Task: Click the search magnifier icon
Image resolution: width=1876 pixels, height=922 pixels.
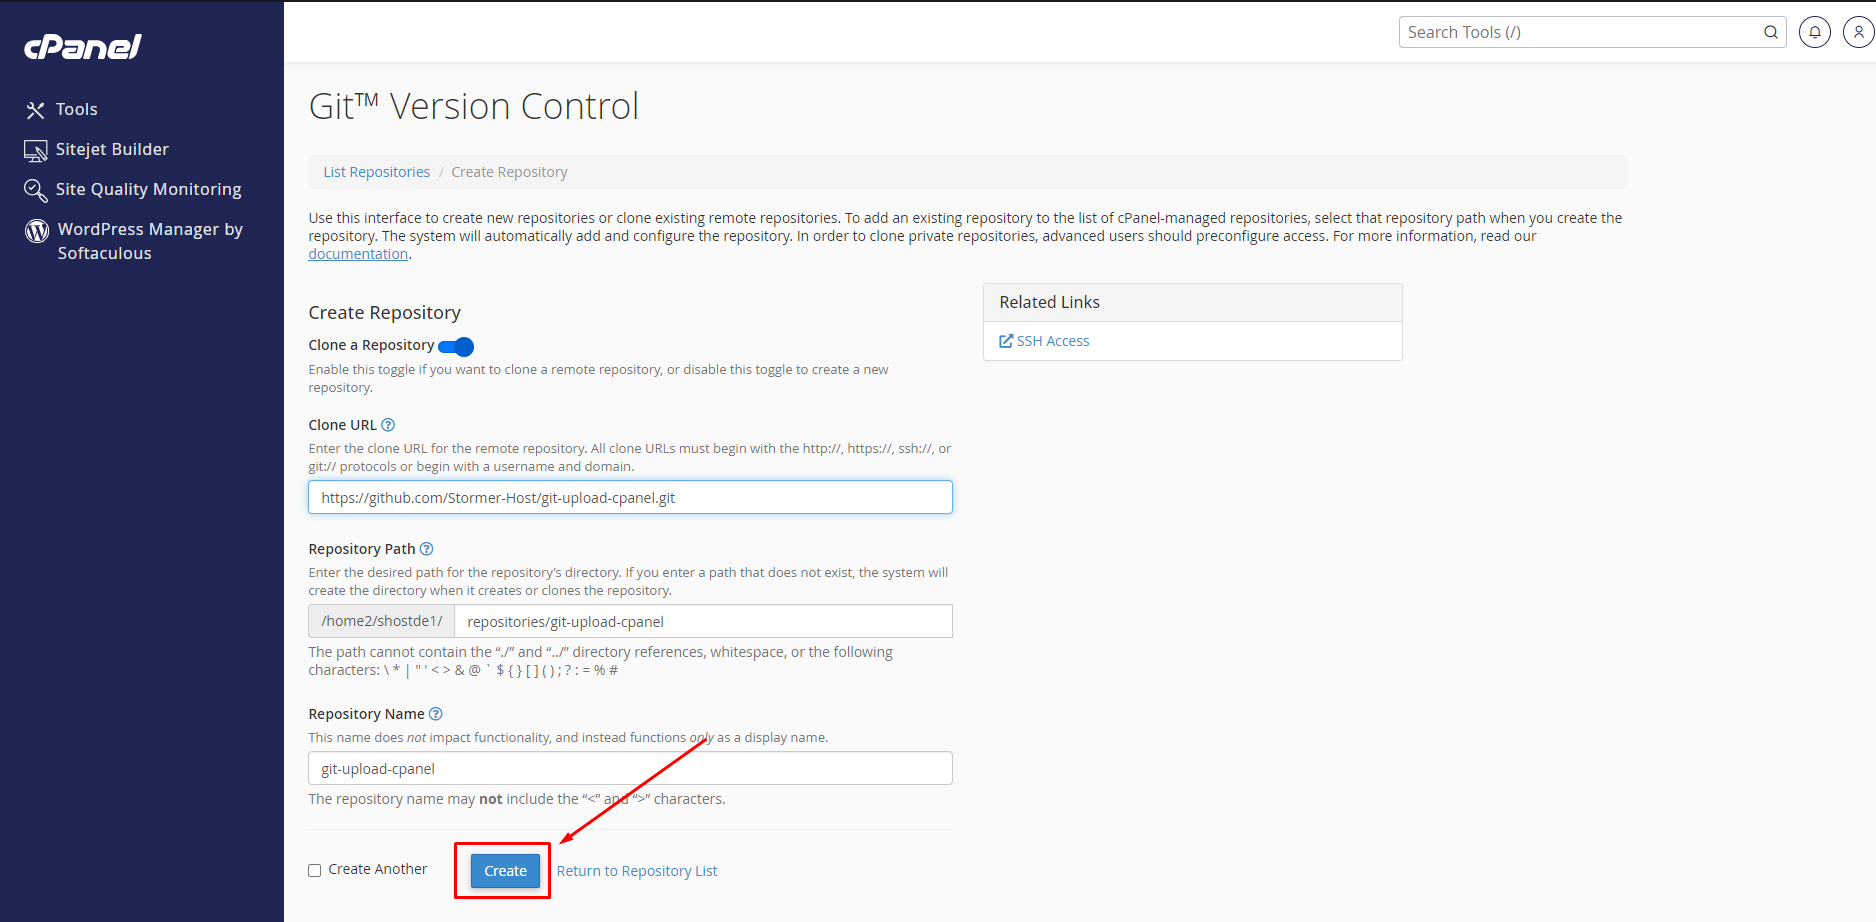Action: pyautogui.click(x=1771, y=32)
